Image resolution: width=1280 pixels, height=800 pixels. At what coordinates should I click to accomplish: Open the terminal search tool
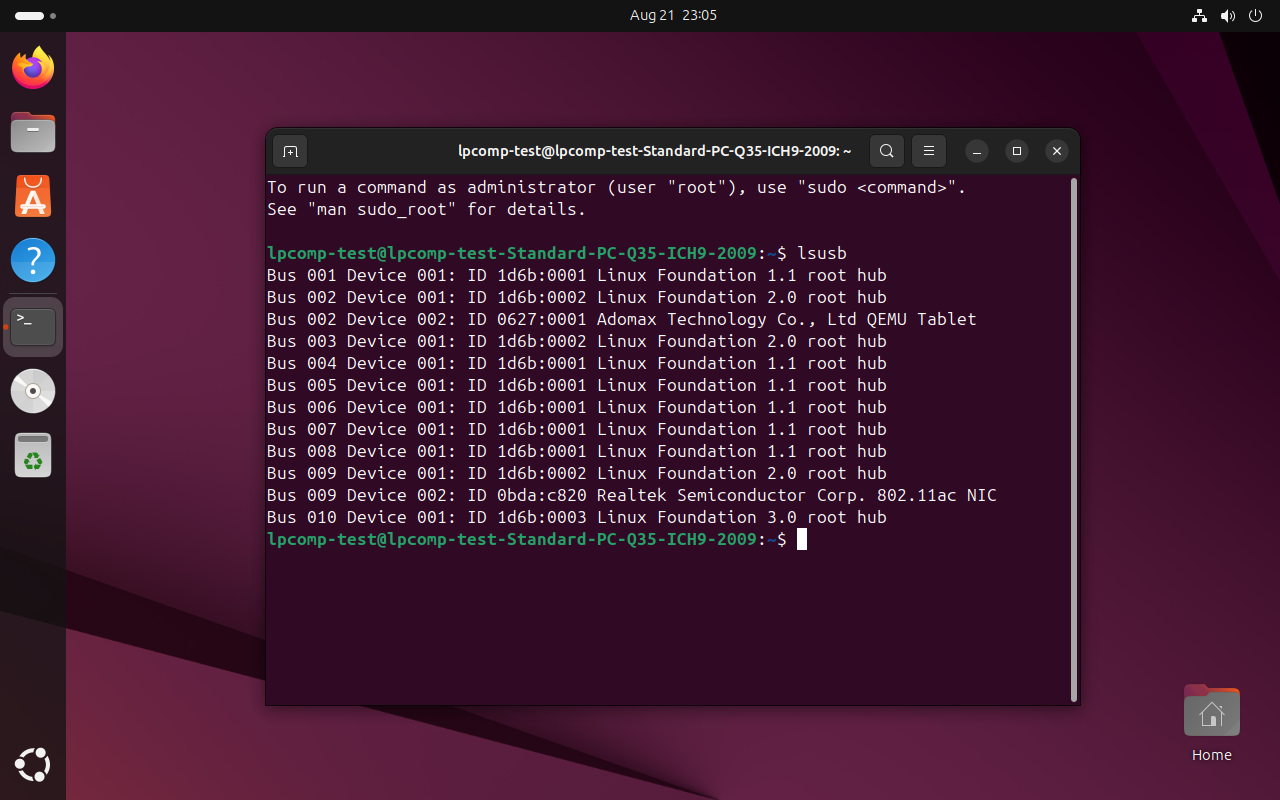(x=887, y=151)
